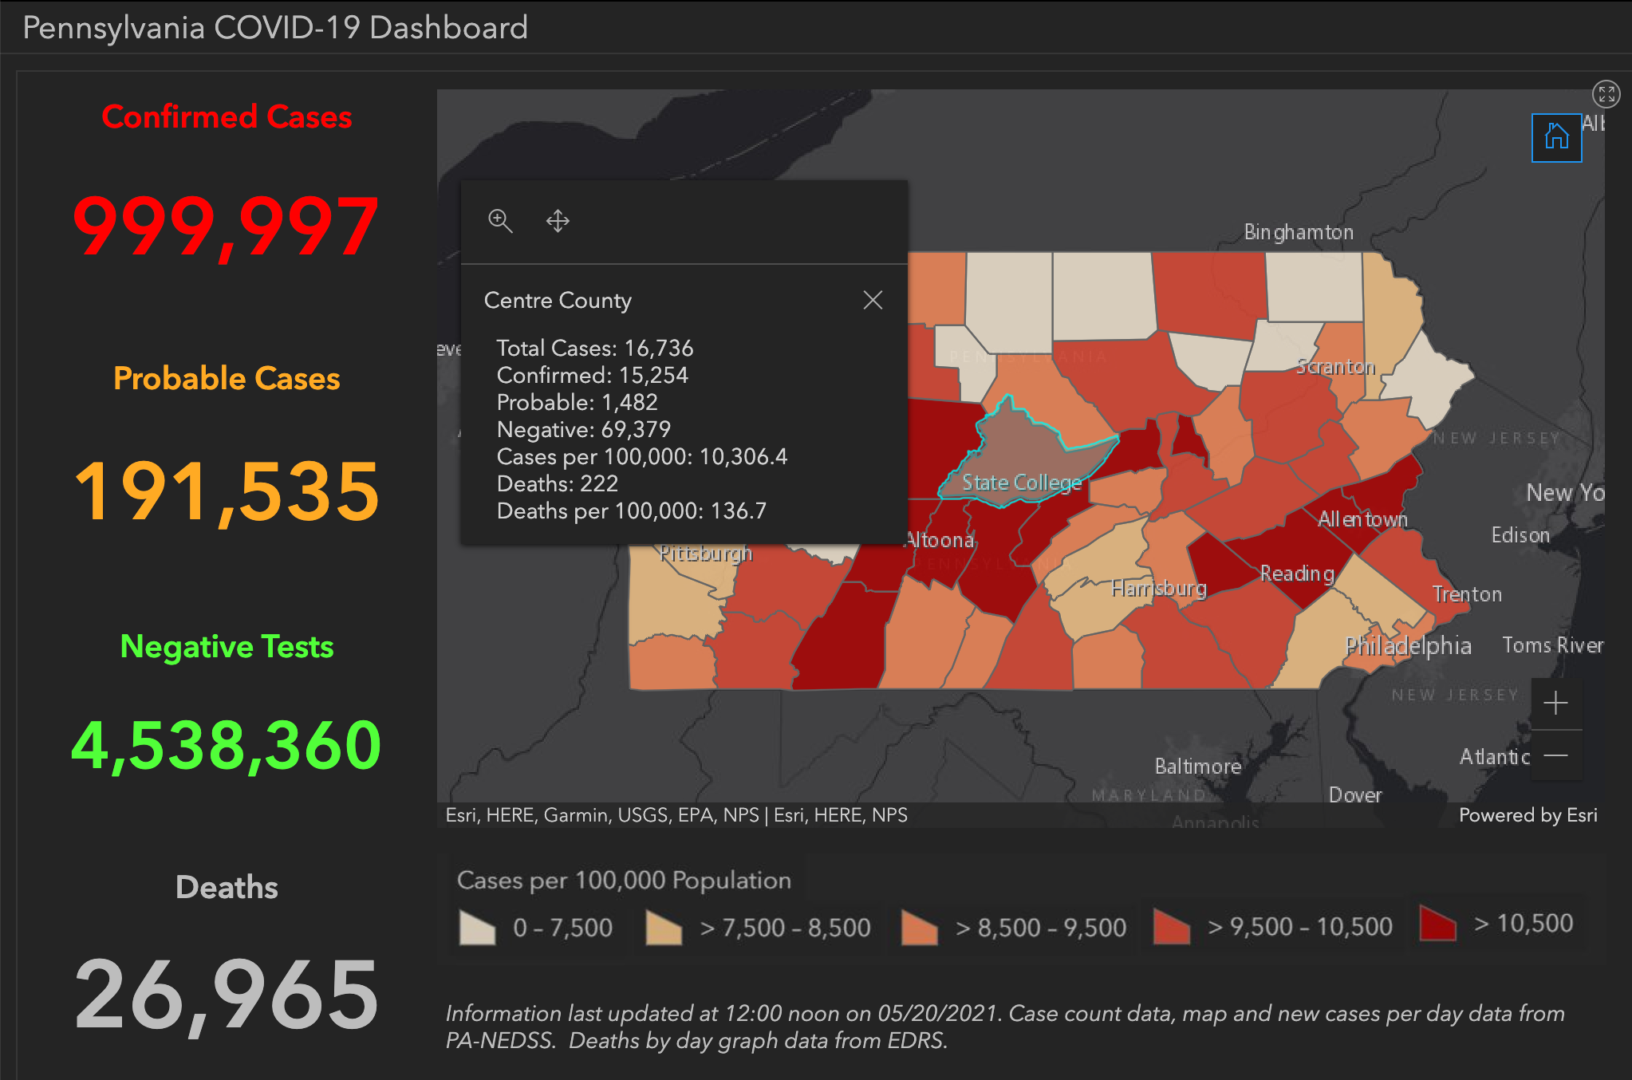
Task: Zoom out with the map minus button
Action: 1556,755
